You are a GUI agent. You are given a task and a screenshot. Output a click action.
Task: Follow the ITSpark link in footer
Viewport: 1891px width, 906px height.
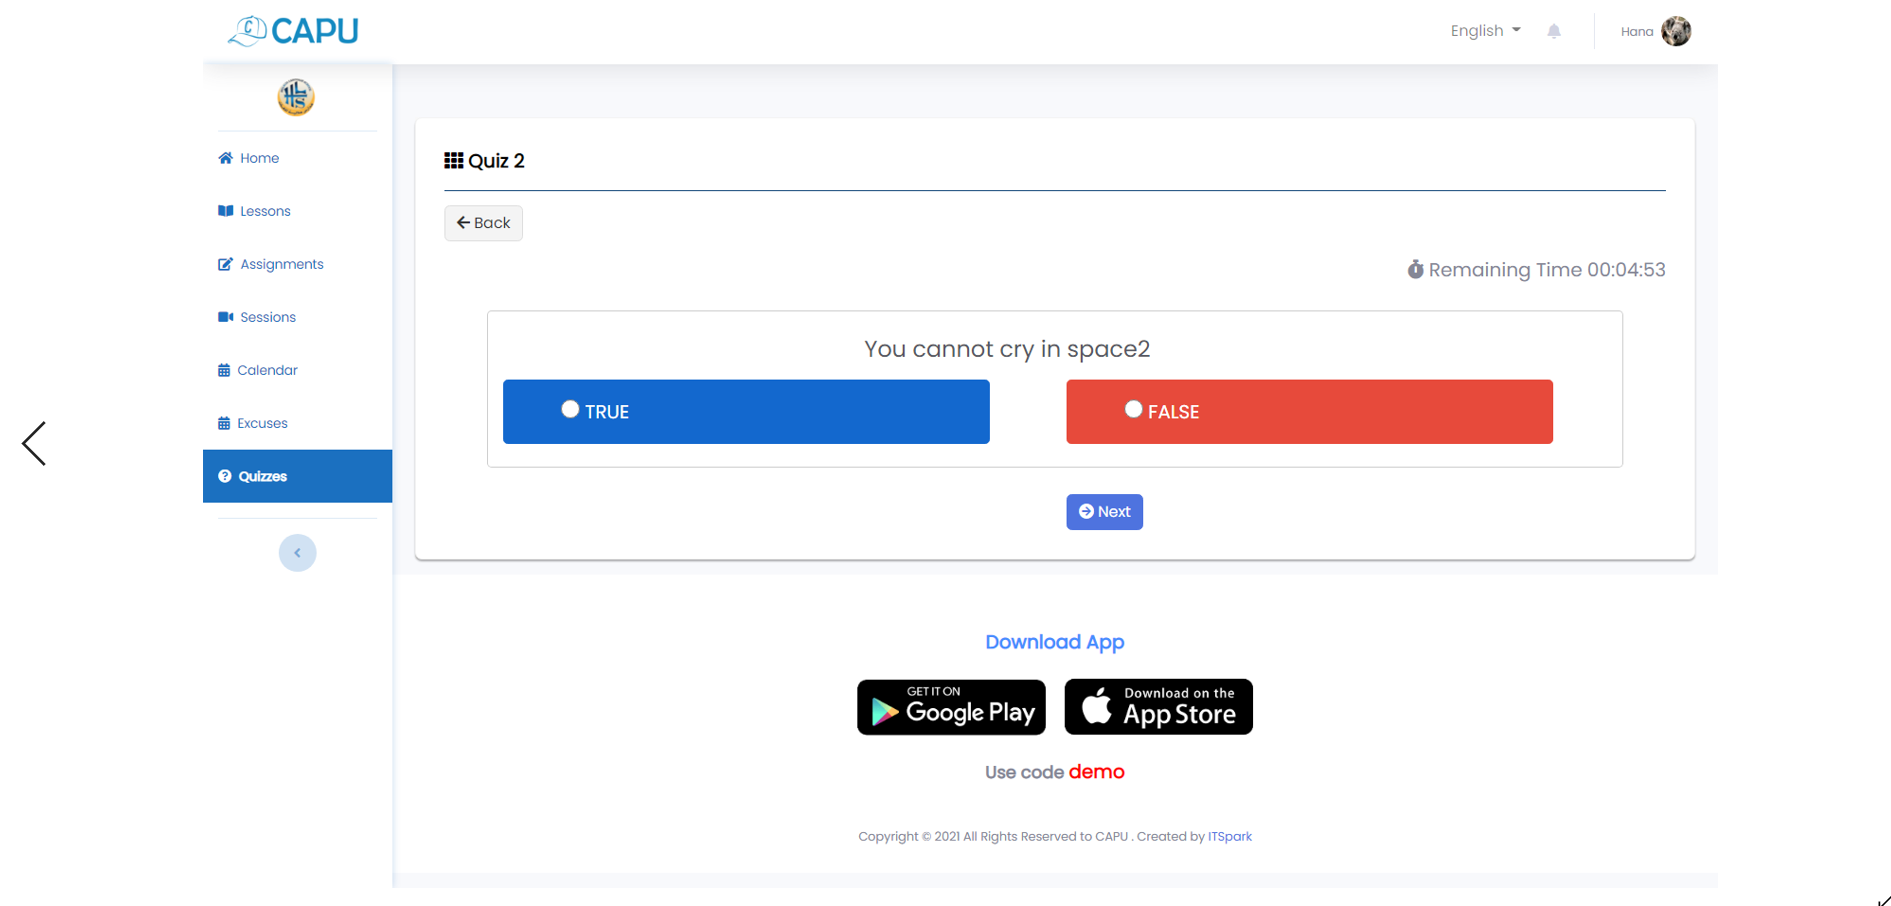coord(1229,837)
